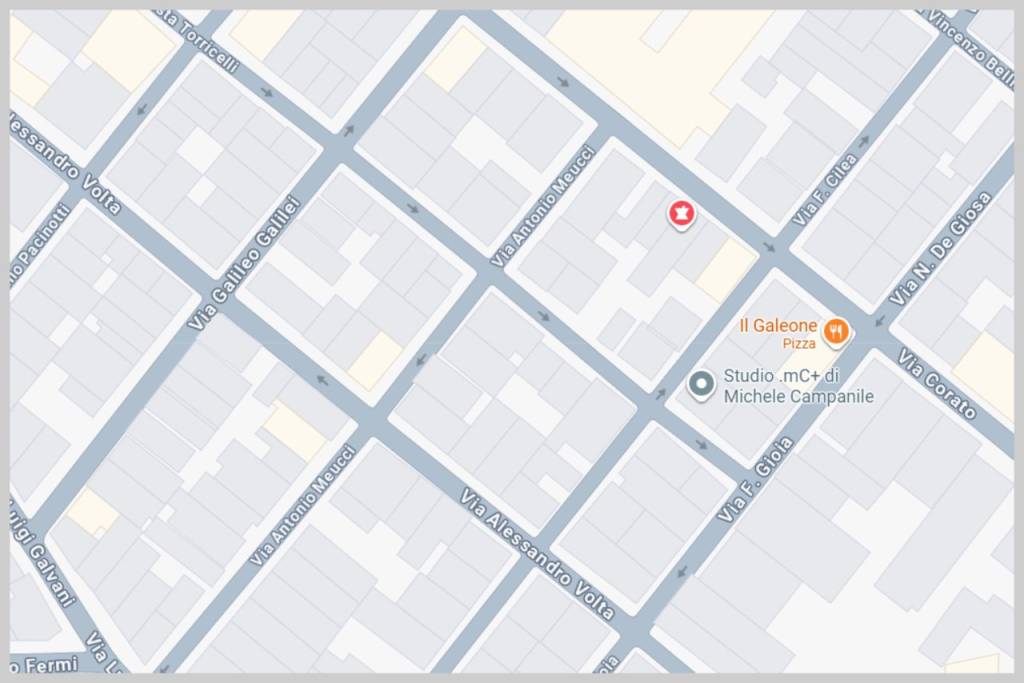Click the pale yellow building next to red marker
1024x683 pixels.
coord(727,270)
